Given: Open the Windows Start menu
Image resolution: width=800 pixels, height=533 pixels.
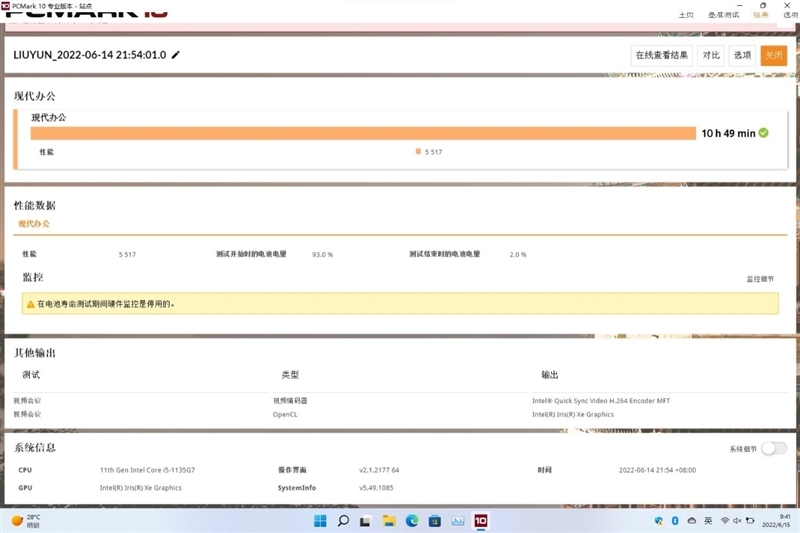Looking at the screenshot, I should (320, 521).
